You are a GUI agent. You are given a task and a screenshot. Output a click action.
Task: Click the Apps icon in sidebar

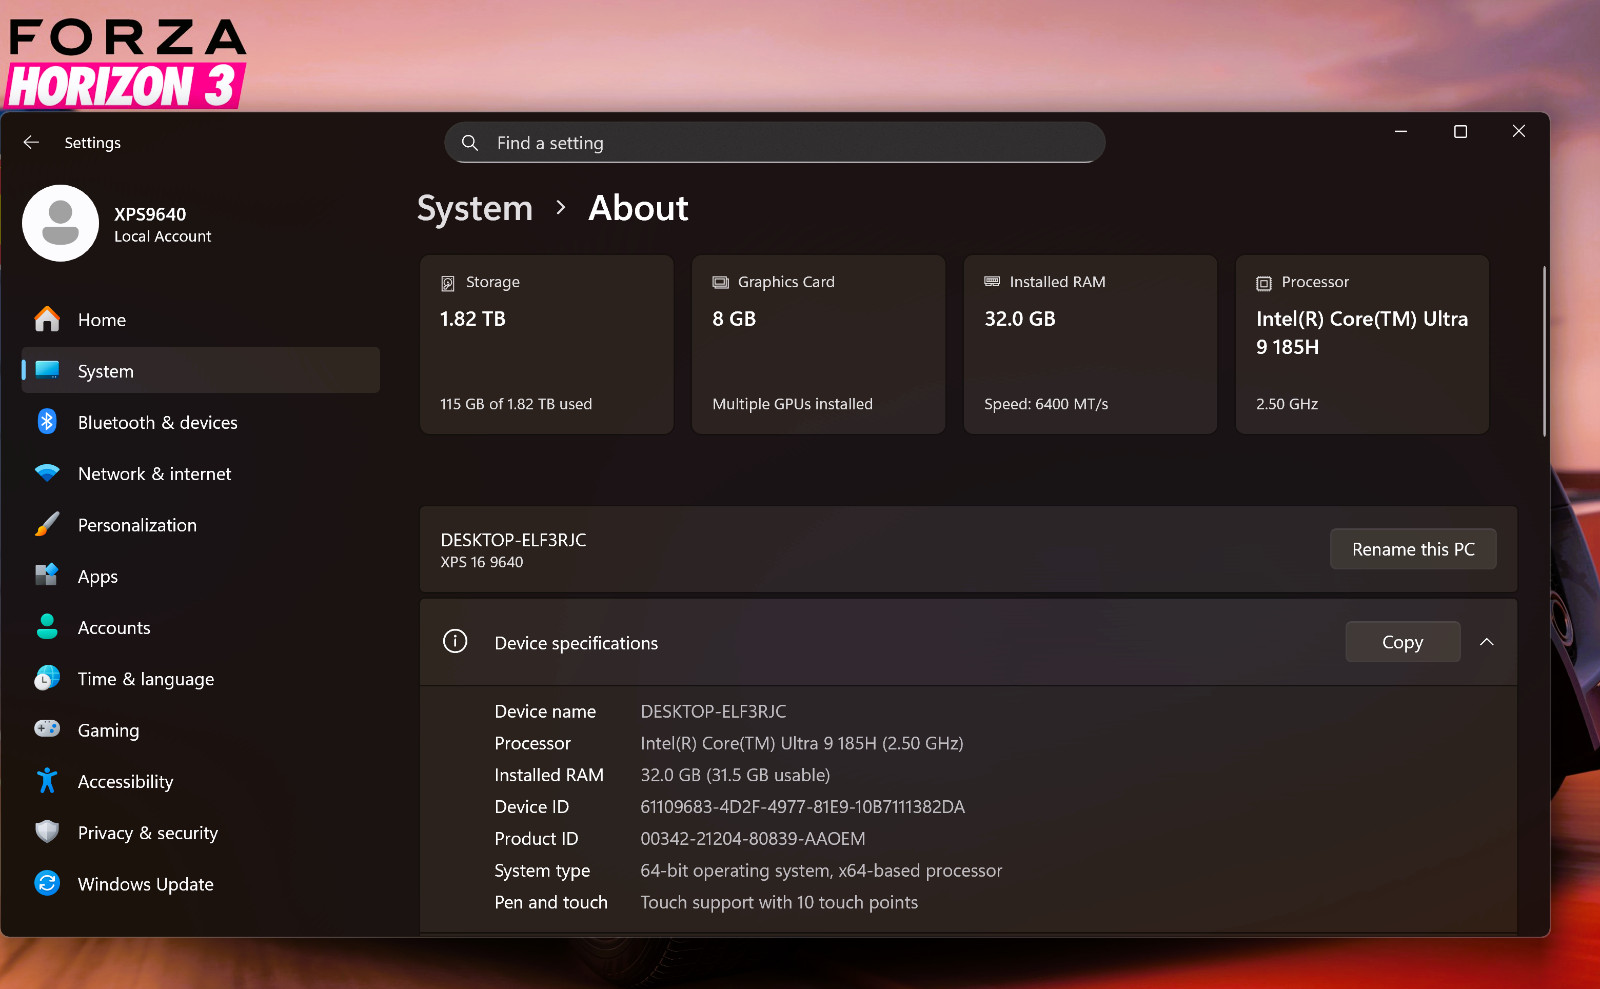click(47, 575)
